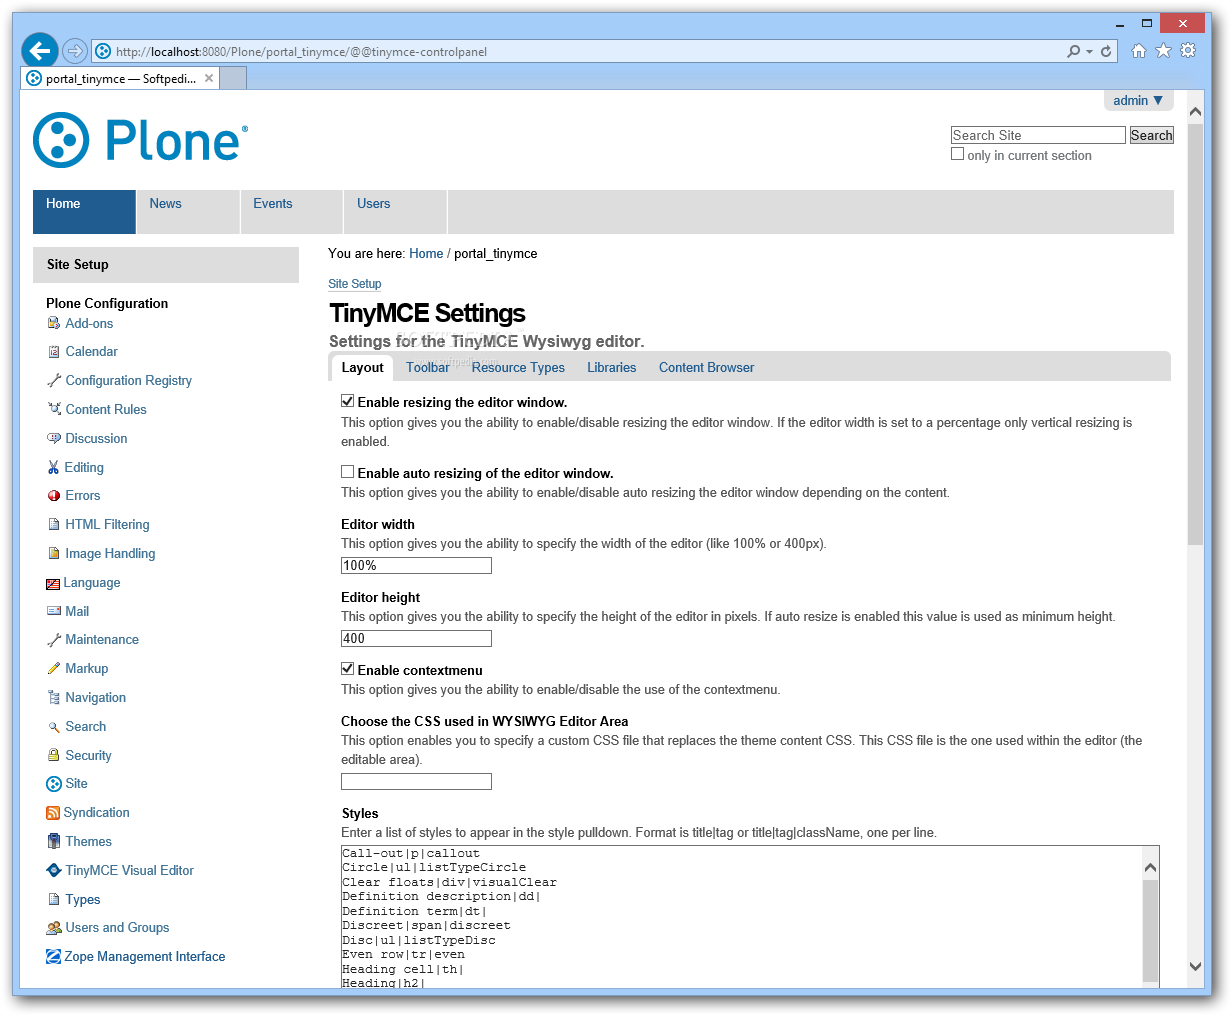Screen dimensions: 1232x1016
Task: Click the Editor width input field
Action: click(x=416, y=566)
